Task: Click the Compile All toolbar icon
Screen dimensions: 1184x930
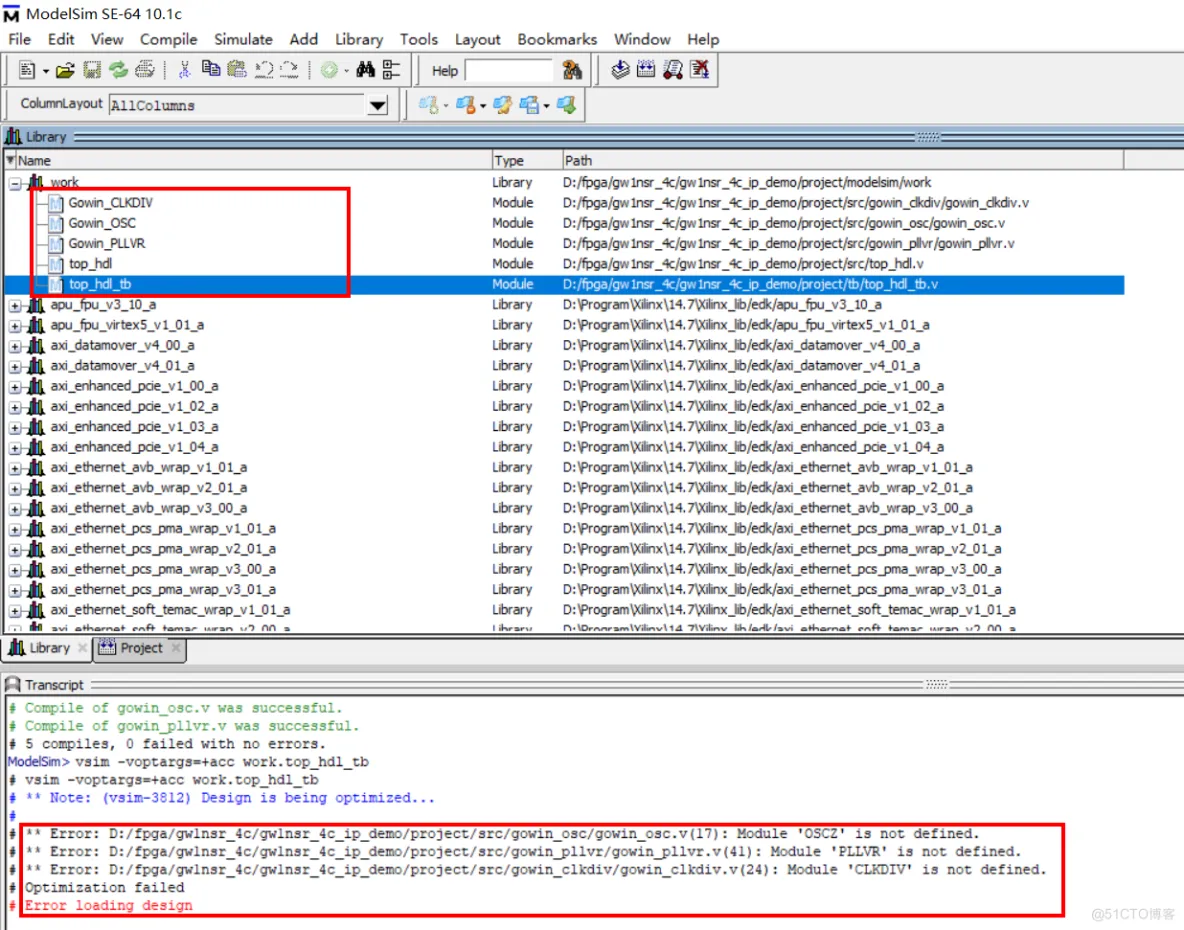Action: [x=646, y=70]
